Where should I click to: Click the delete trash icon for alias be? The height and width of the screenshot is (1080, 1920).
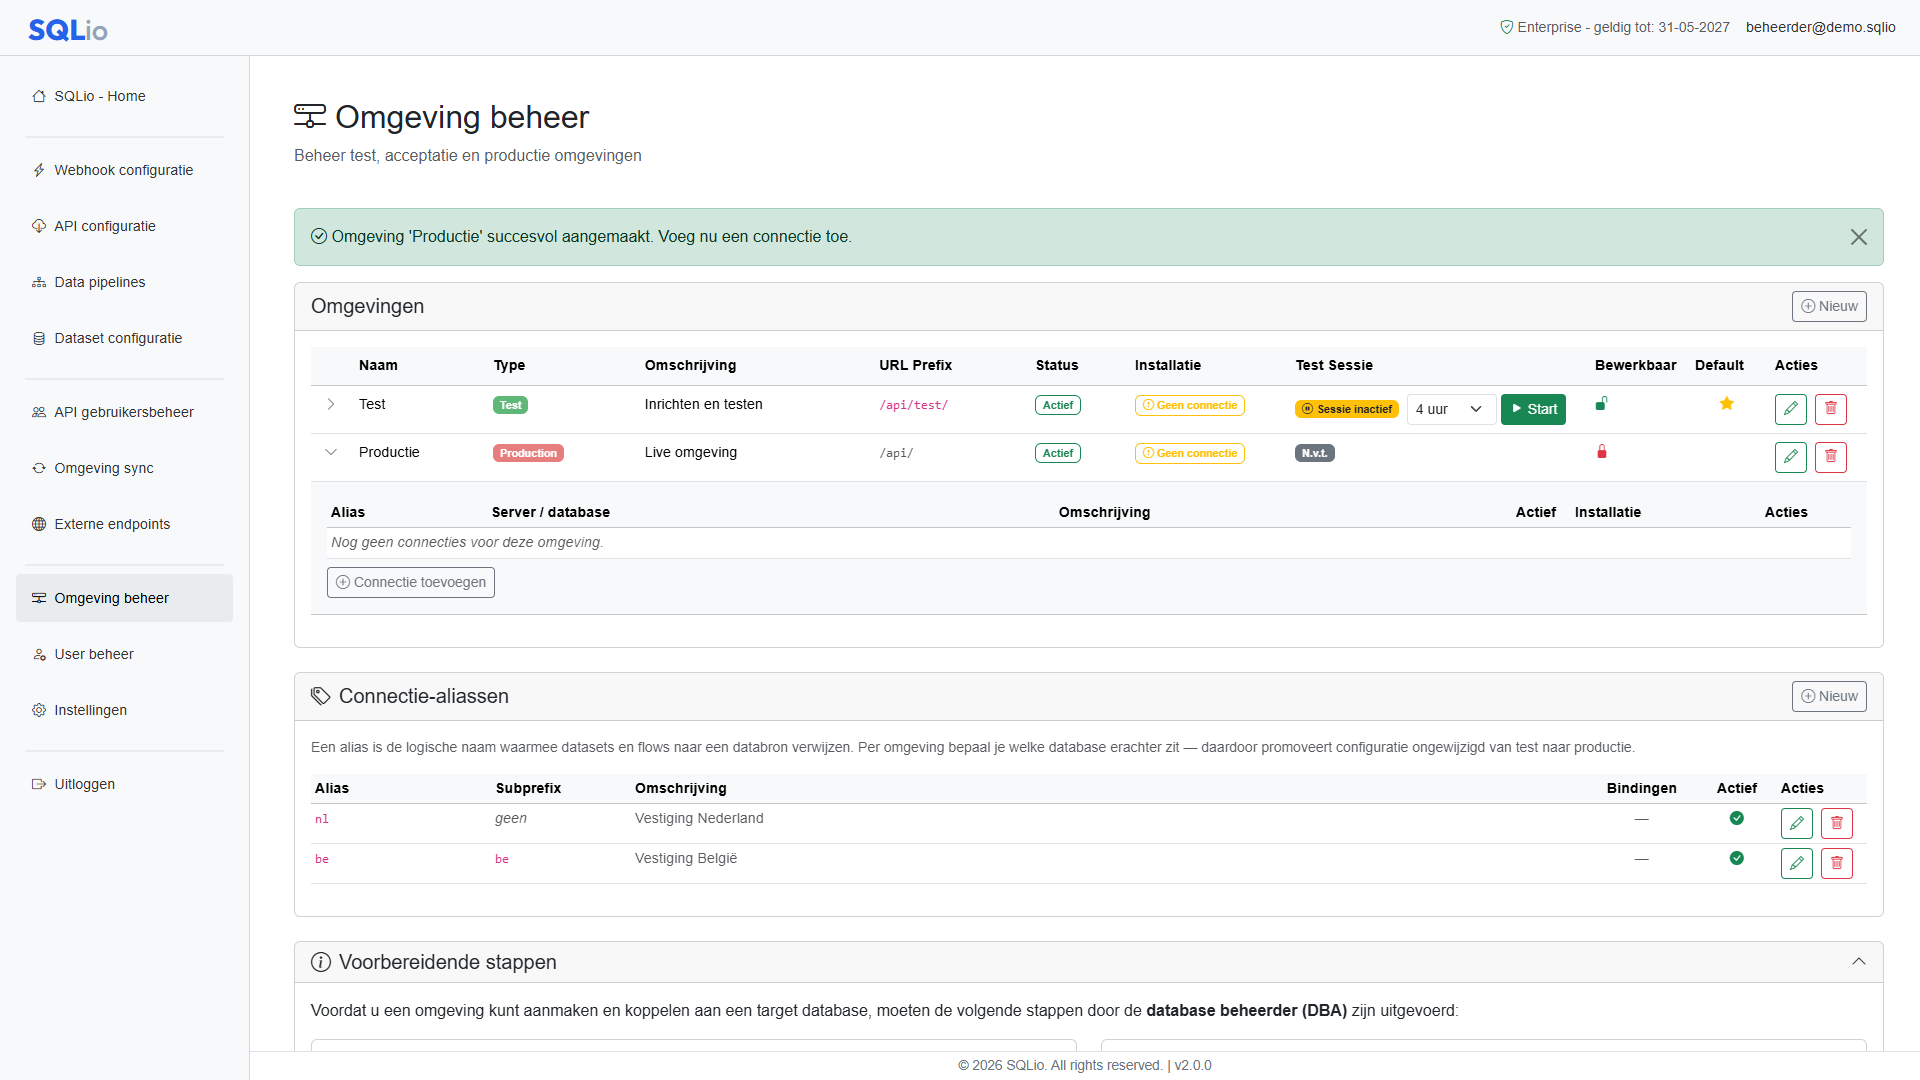(x=1836, y=864)
